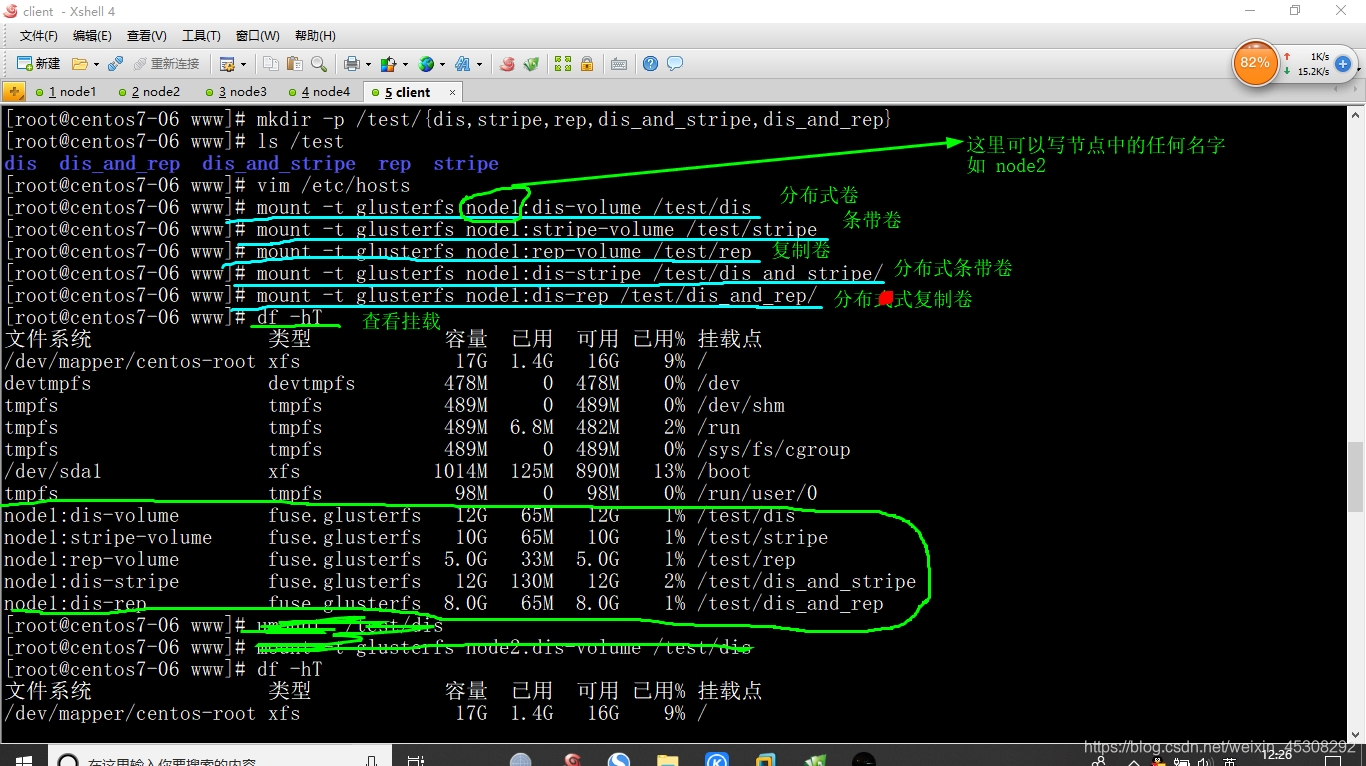
Task: Click the color scheme icon
Action: pyautogui.click(x=388, y=64)
